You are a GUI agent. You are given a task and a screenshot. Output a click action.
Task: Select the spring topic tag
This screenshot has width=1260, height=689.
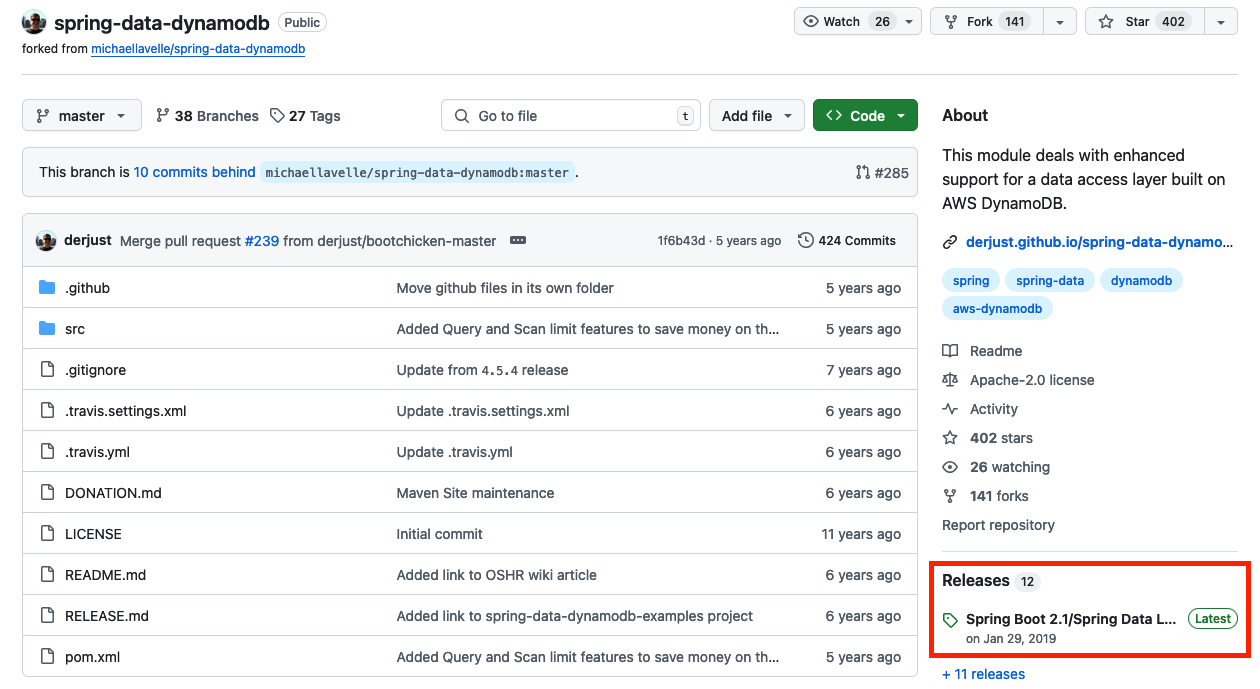click(971, 281)
